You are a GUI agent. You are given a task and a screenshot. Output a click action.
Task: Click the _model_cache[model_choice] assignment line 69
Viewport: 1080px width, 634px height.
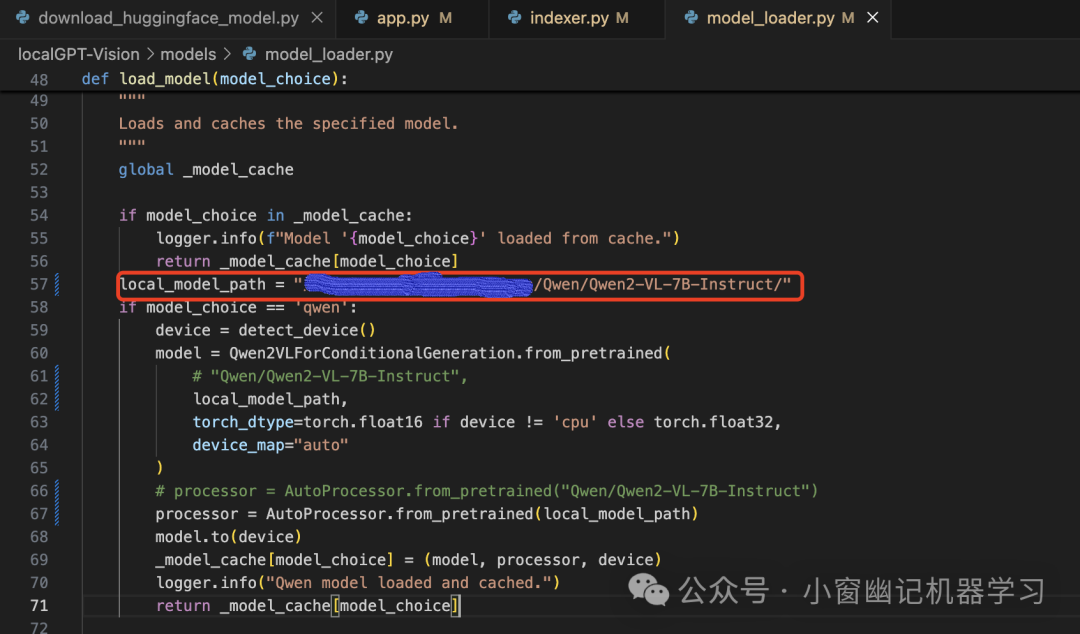coord(409,560)
